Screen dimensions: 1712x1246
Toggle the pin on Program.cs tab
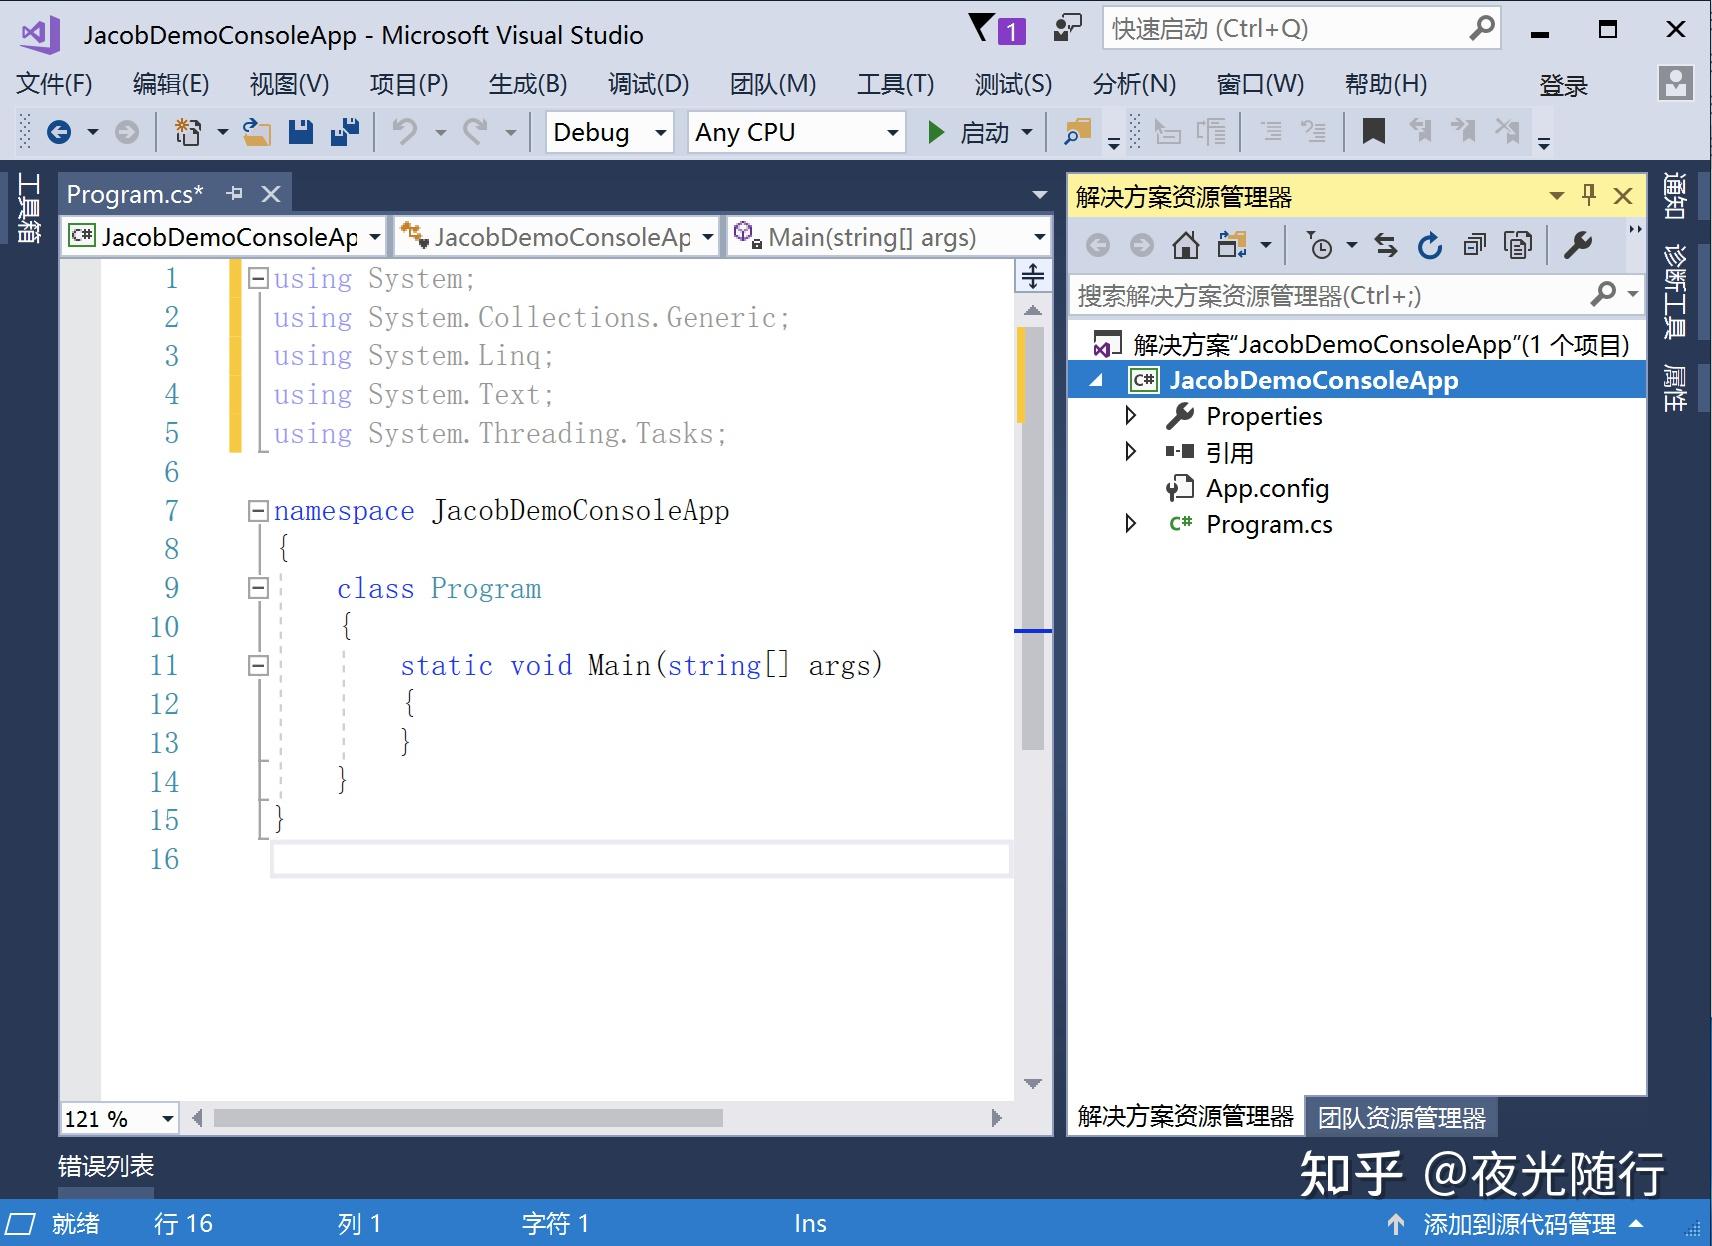point(235,193)
